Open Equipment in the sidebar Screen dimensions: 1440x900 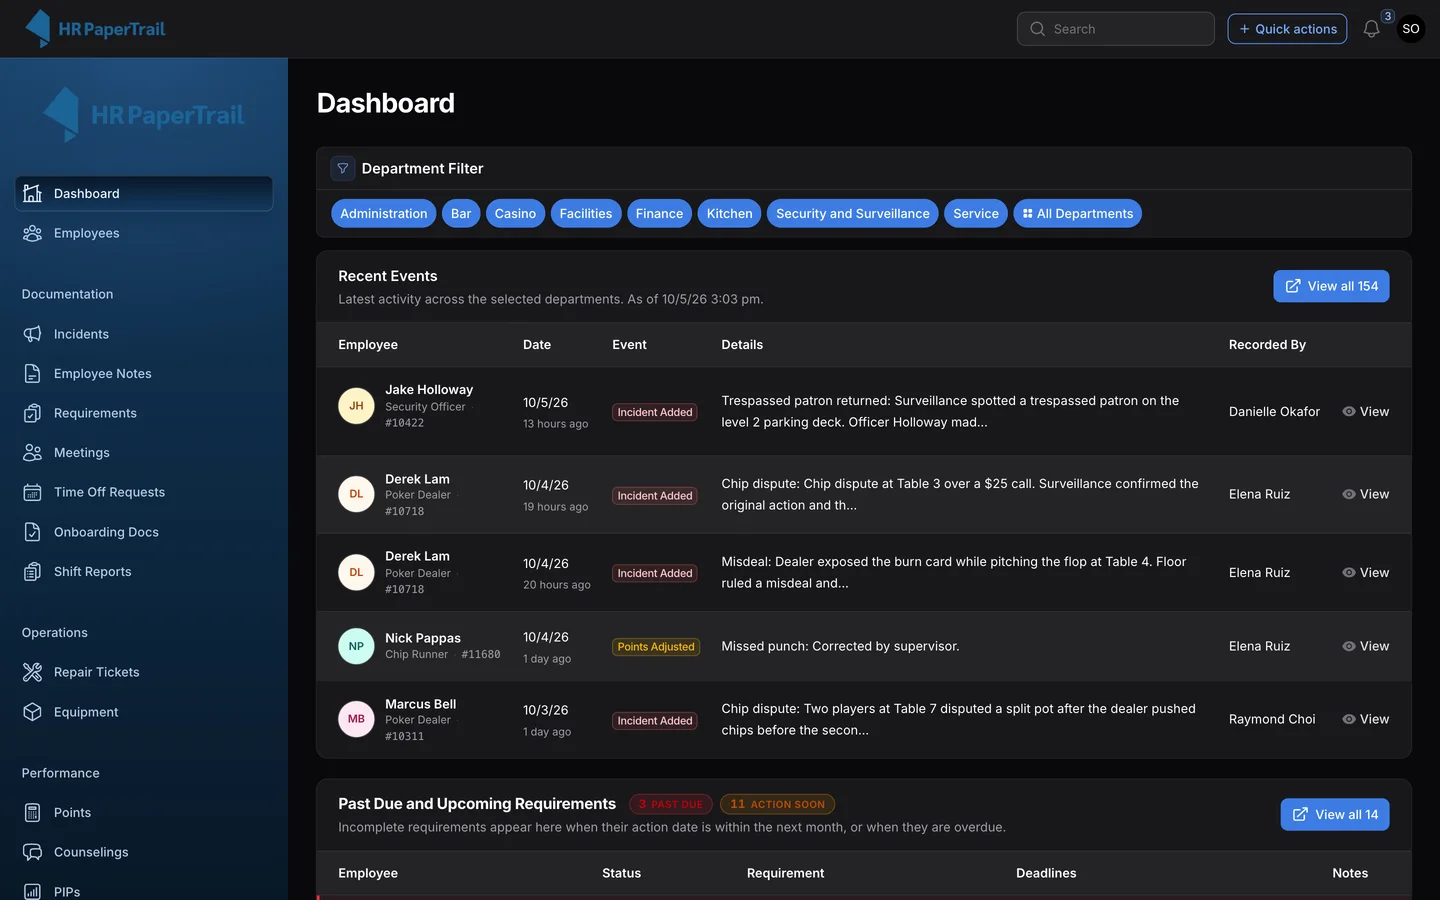pyautogui.click(x=144, y=712)
